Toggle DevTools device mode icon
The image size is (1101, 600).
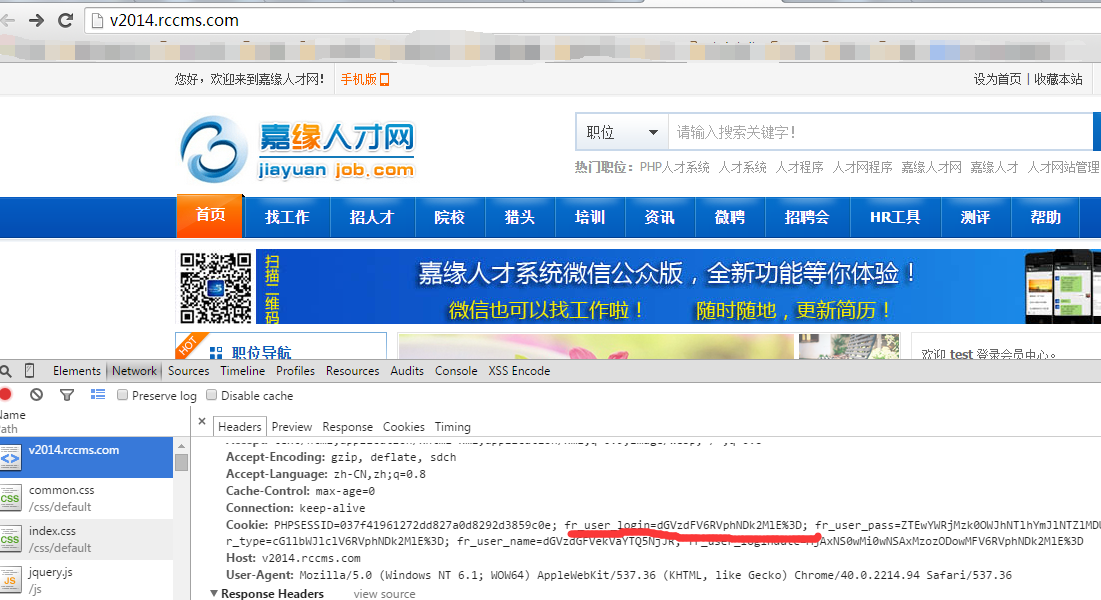(x=29, y=370)
